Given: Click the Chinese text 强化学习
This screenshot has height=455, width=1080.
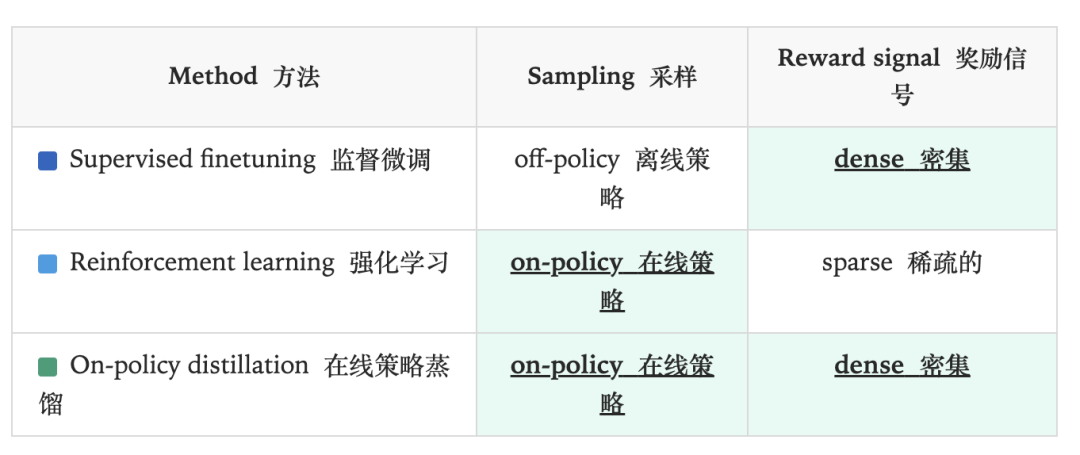Looking at the screenshot, I should (399, 263).
